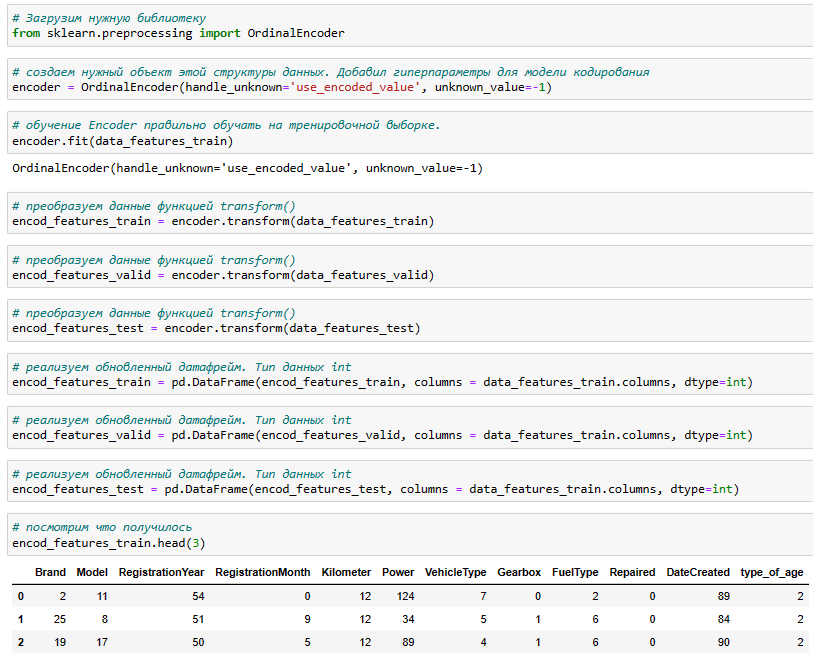The height and width of the screenshot is (659, 813).
Task: Click the encod_features_valid transform cell
Action: click(x=410, y=267)
